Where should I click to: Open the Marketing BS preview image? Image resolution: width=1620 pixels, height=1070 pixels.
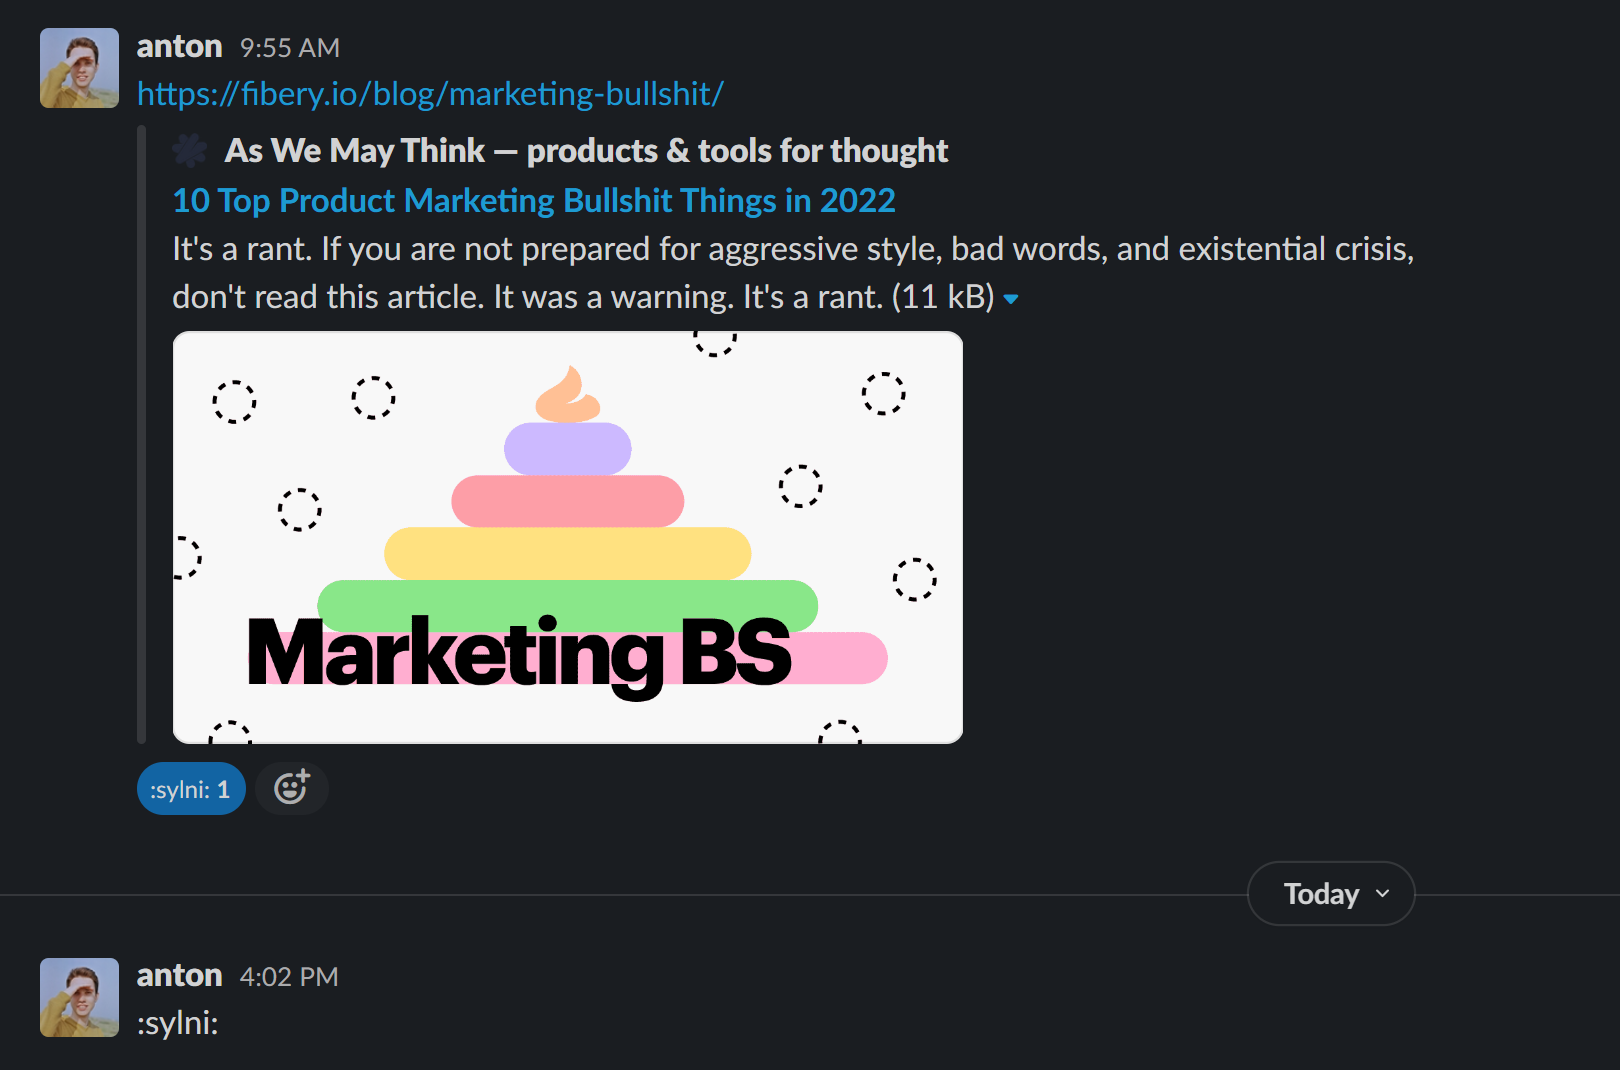(567, 537)
